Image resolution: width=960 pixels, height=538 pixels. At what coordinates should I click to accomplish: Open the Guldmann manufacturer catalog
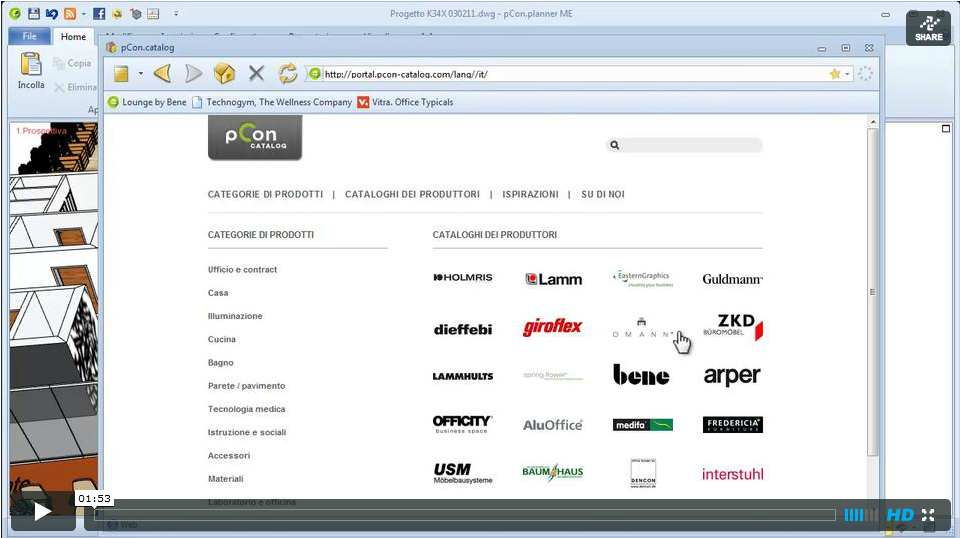click(732, 279)
